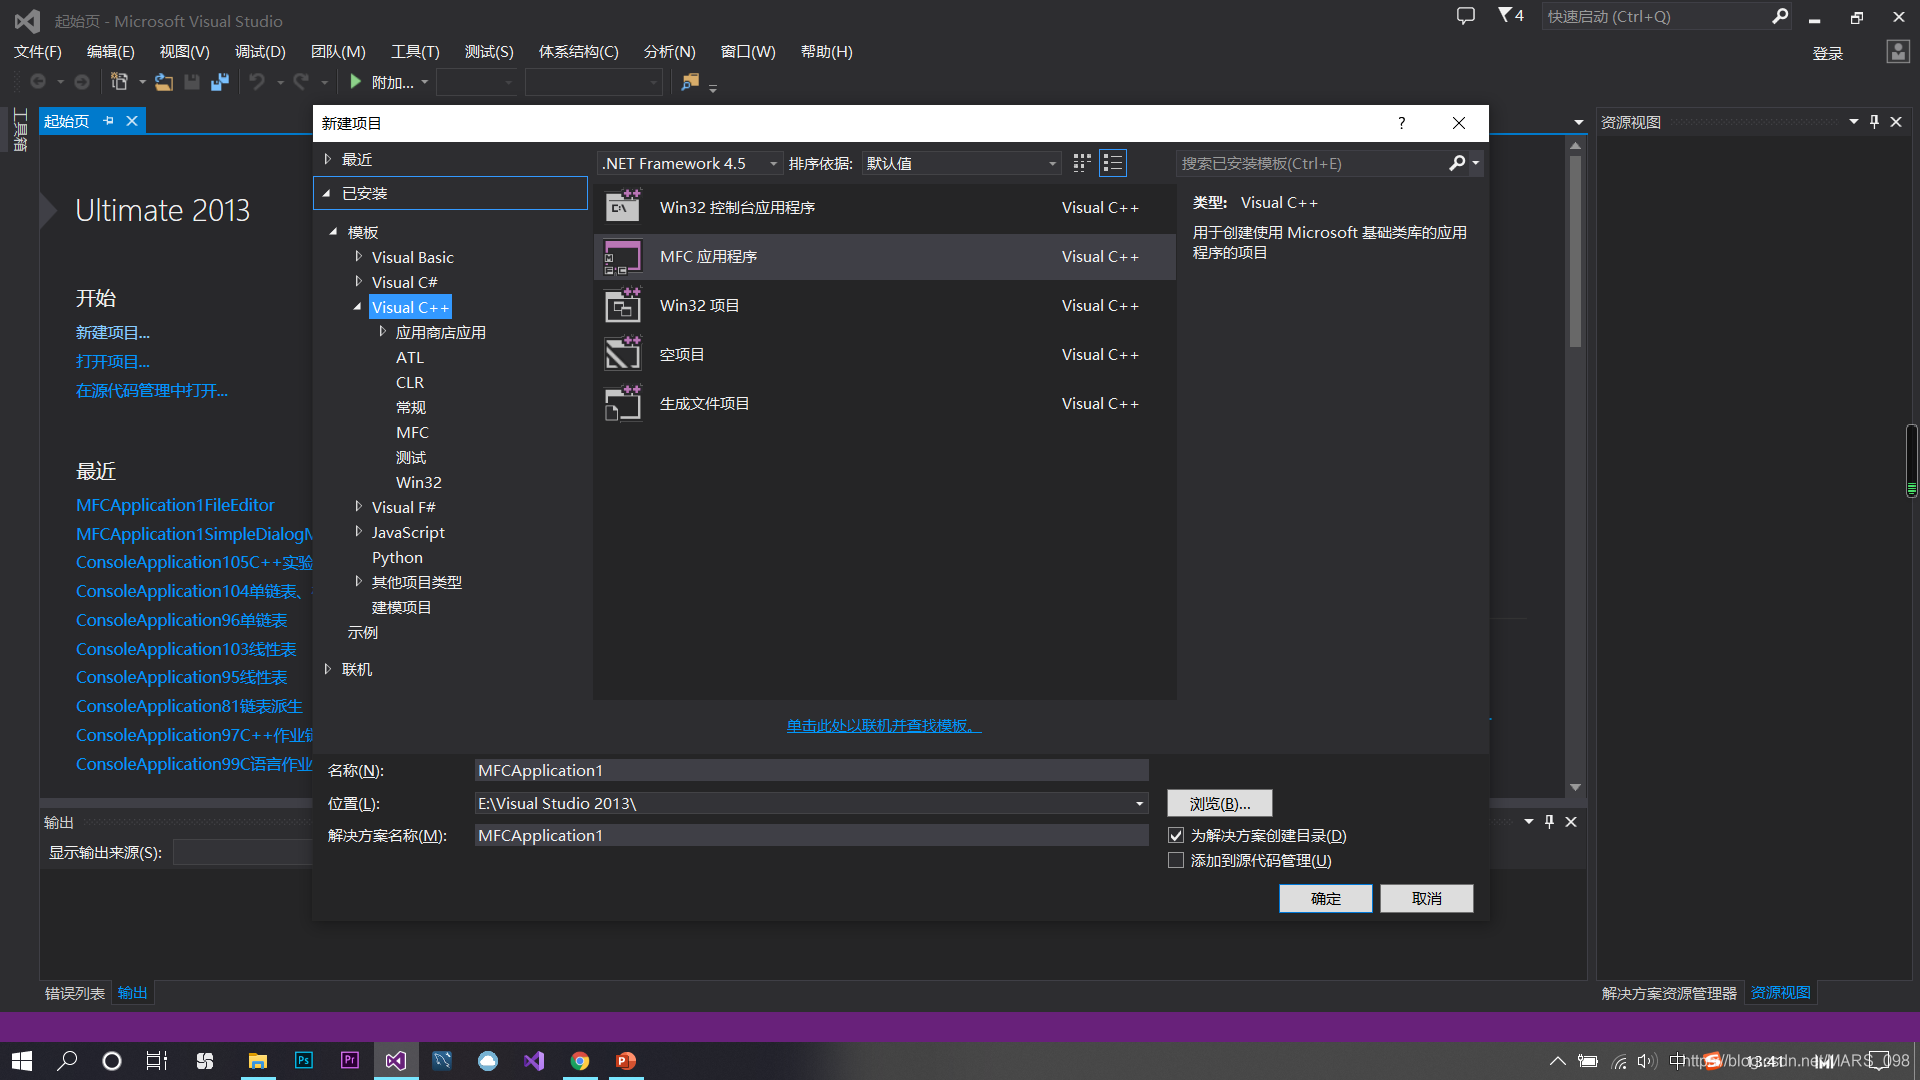Image resolution: width=1920 pixels, height=1080 pixels.
Task: Open the .NET Framework 4.5 version dropdown
Action: pos(690,163)
